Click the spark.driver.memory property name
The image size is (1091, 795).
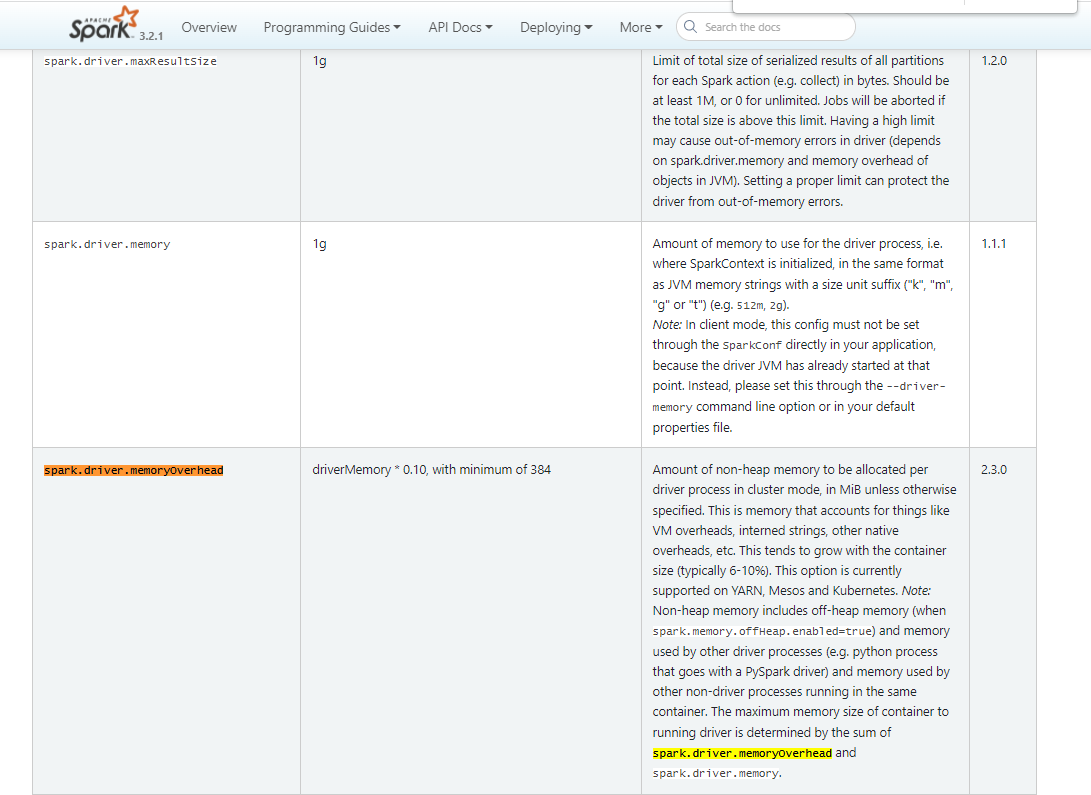coord(107,244)
